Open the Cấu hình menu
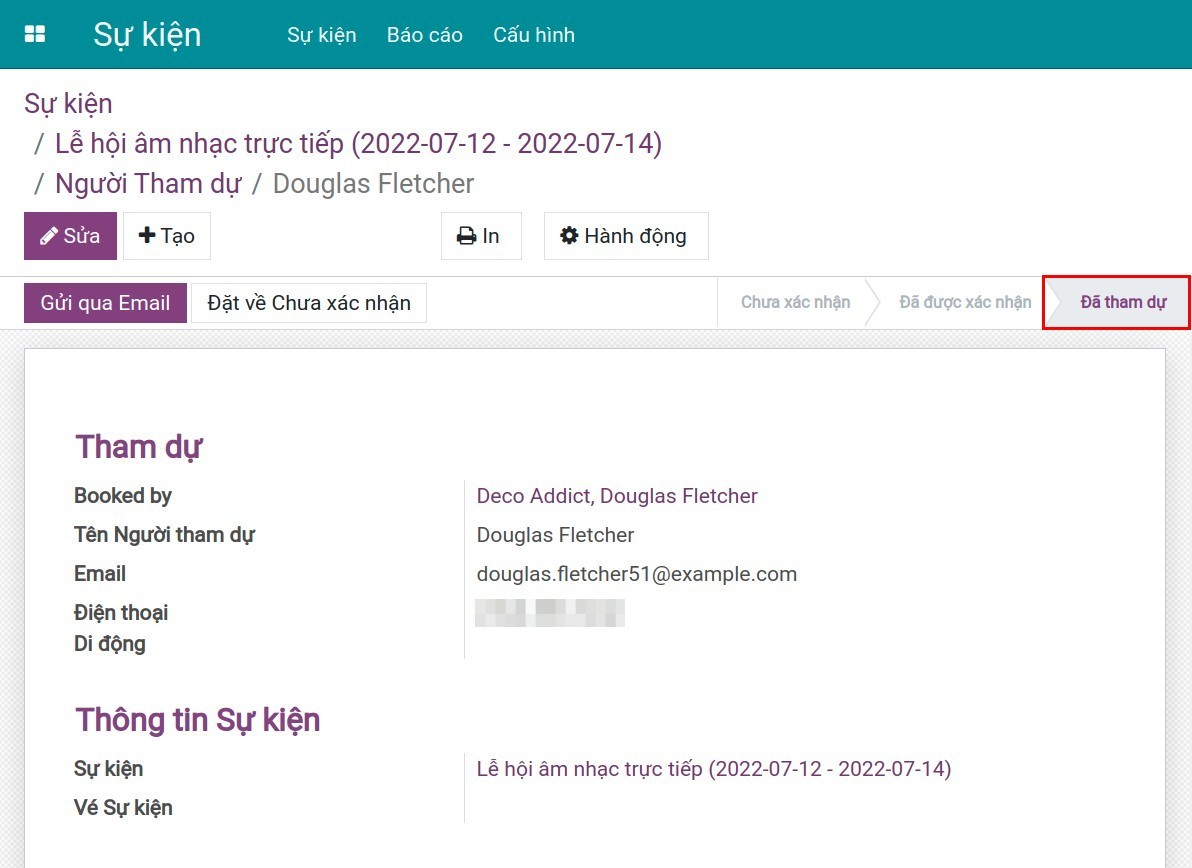The width and height of the screenshot is (1192, 868). [533, 35]
